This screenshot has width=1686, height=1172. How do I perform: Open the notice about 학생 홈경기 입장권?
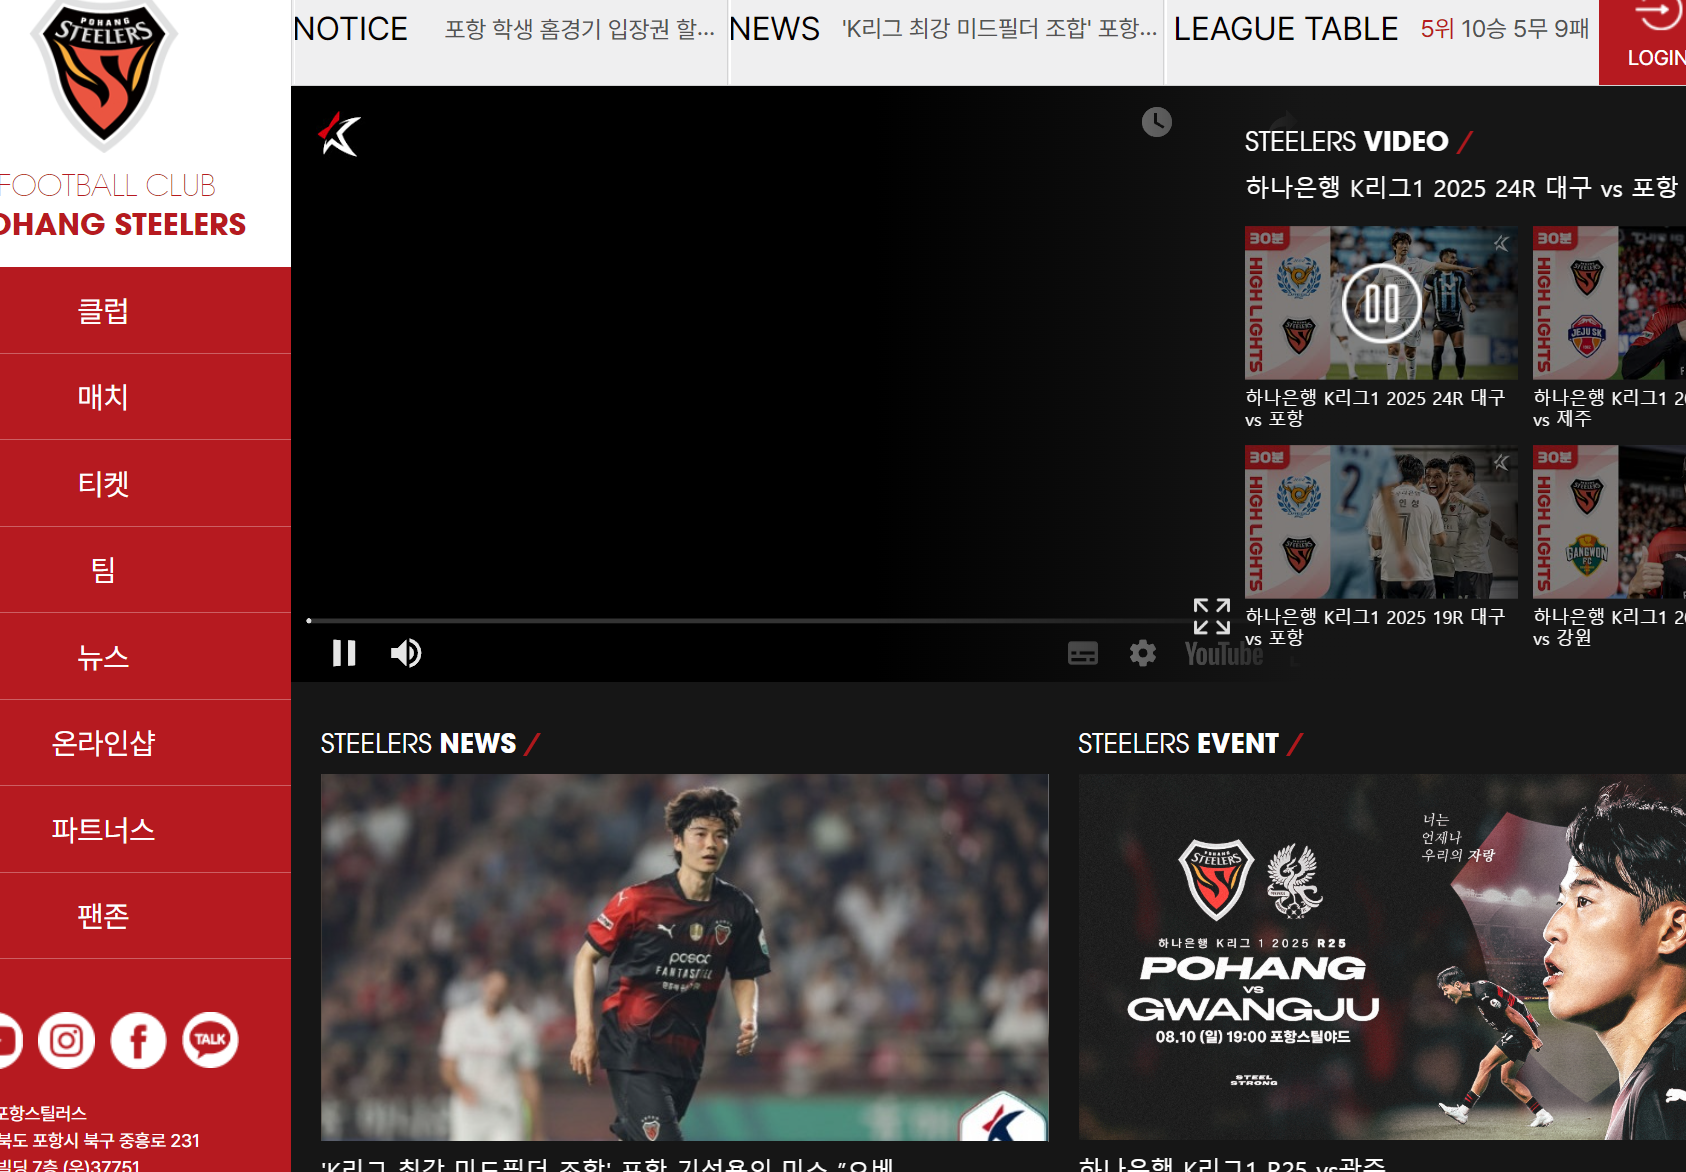point(580,29)
